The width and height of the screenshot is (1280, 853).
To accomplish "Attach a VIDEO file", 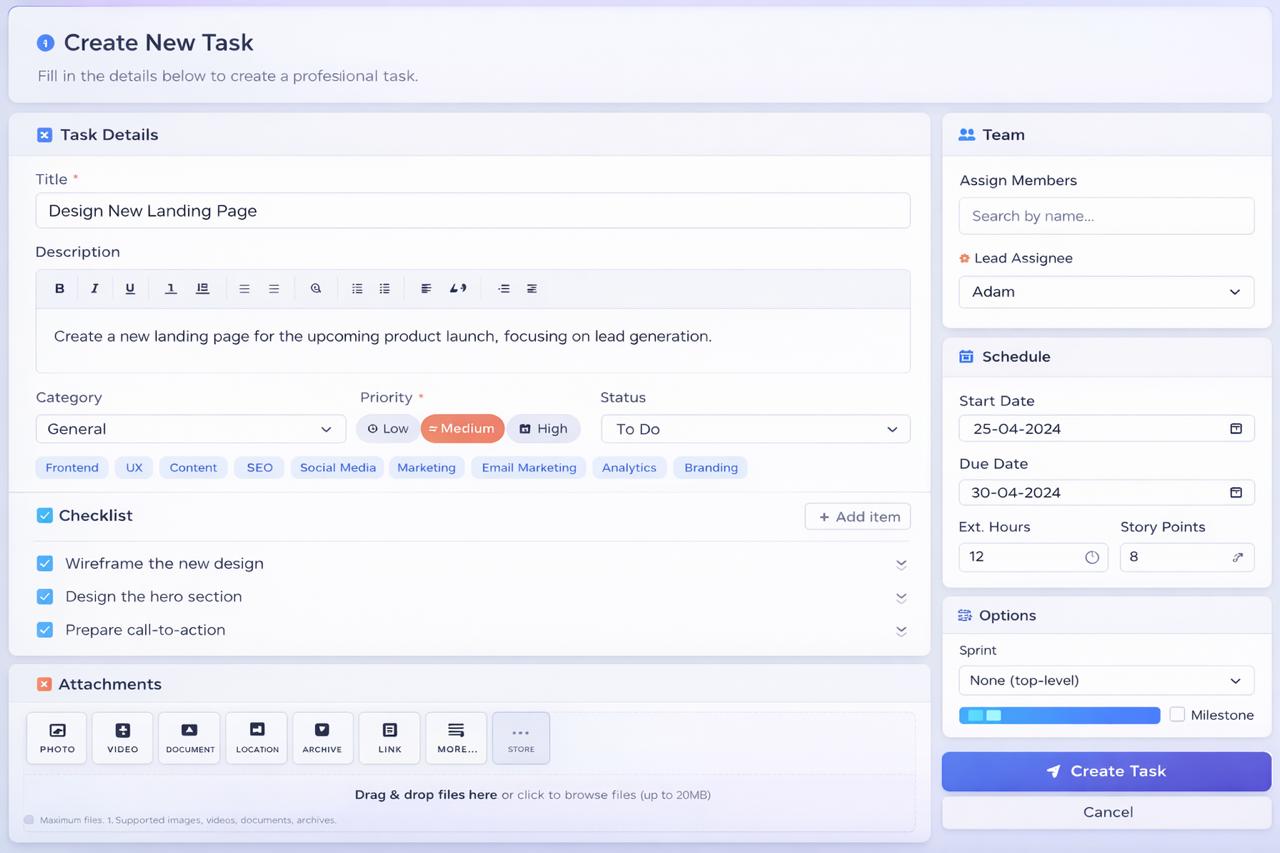I will (x=123, y=738).
